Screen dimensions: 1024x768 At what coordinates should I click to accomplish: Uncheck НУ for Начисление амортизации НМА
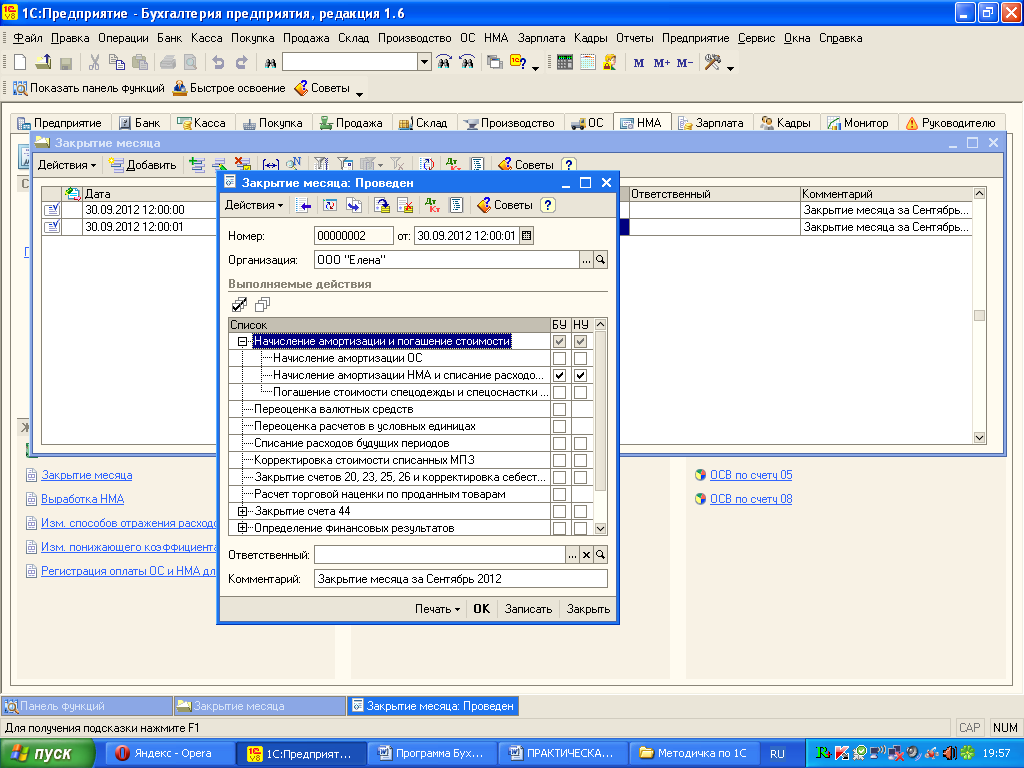pyautogui.click(x=581, y=376)
